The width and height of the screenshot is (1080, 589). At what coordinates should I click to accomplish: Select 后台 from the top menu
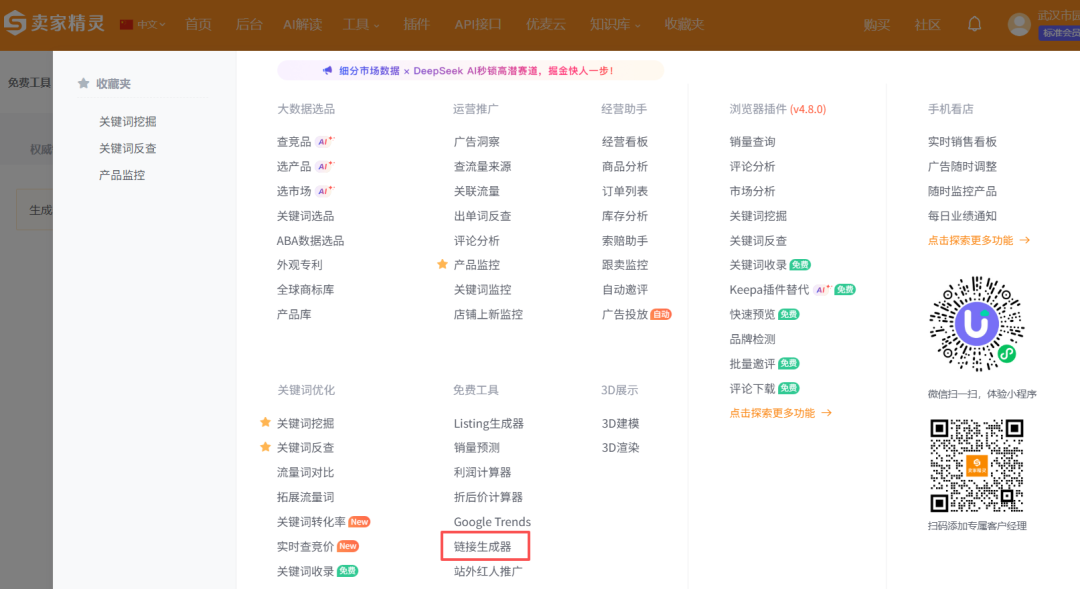point(249,24)
